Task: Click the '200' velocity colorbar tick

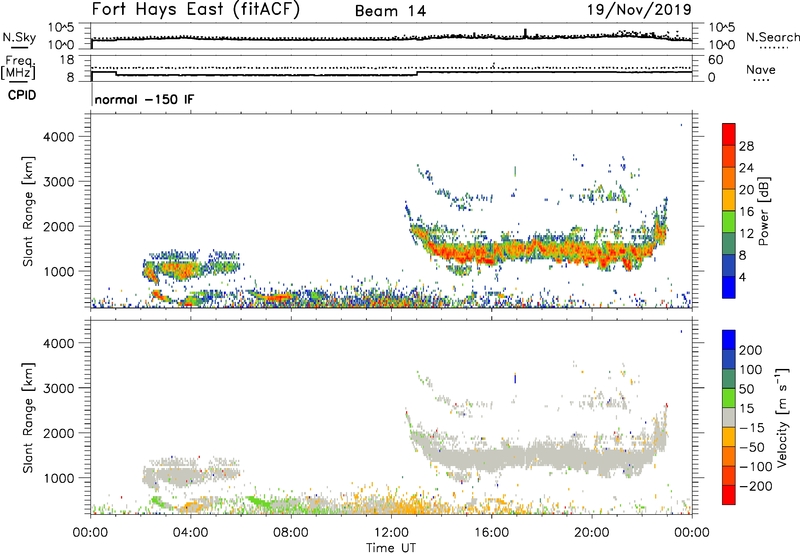Action: 751,350
